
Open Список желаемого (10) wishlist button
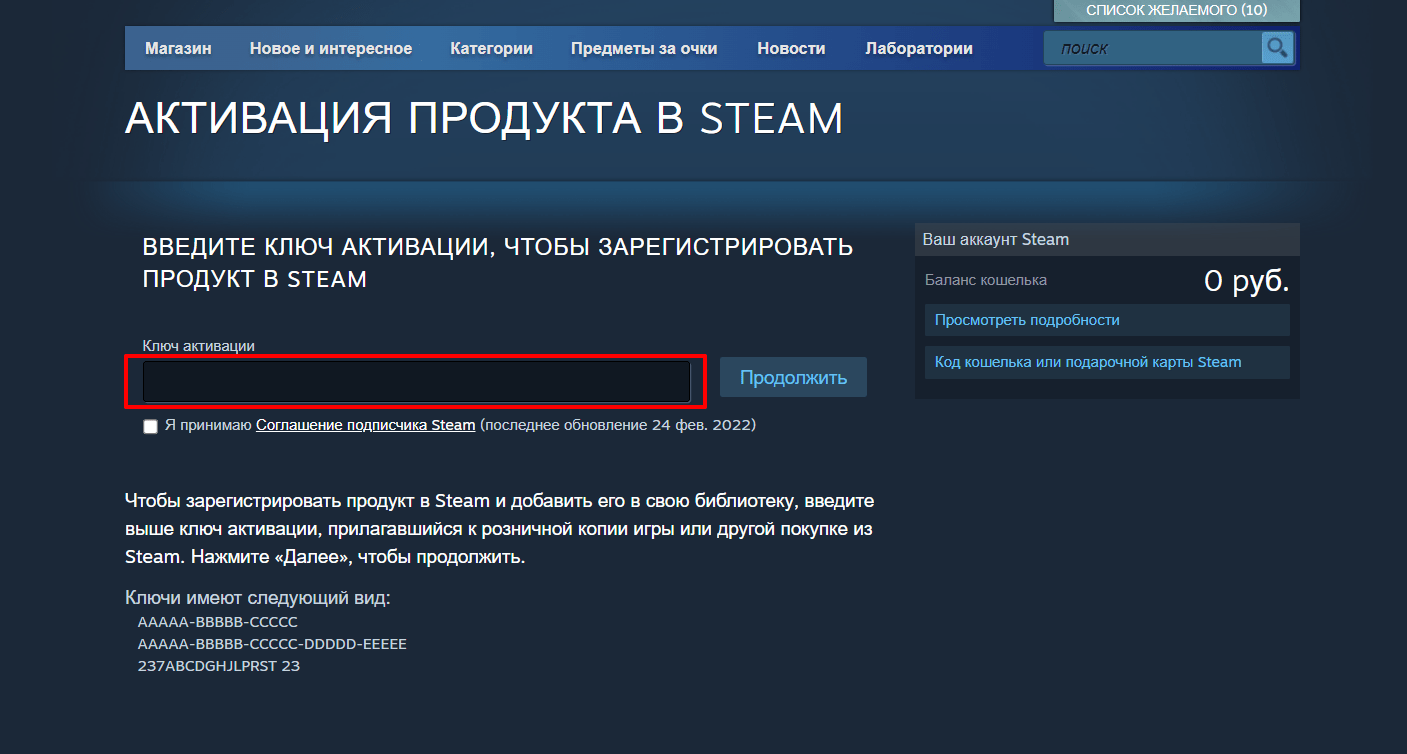[1177, 10]
